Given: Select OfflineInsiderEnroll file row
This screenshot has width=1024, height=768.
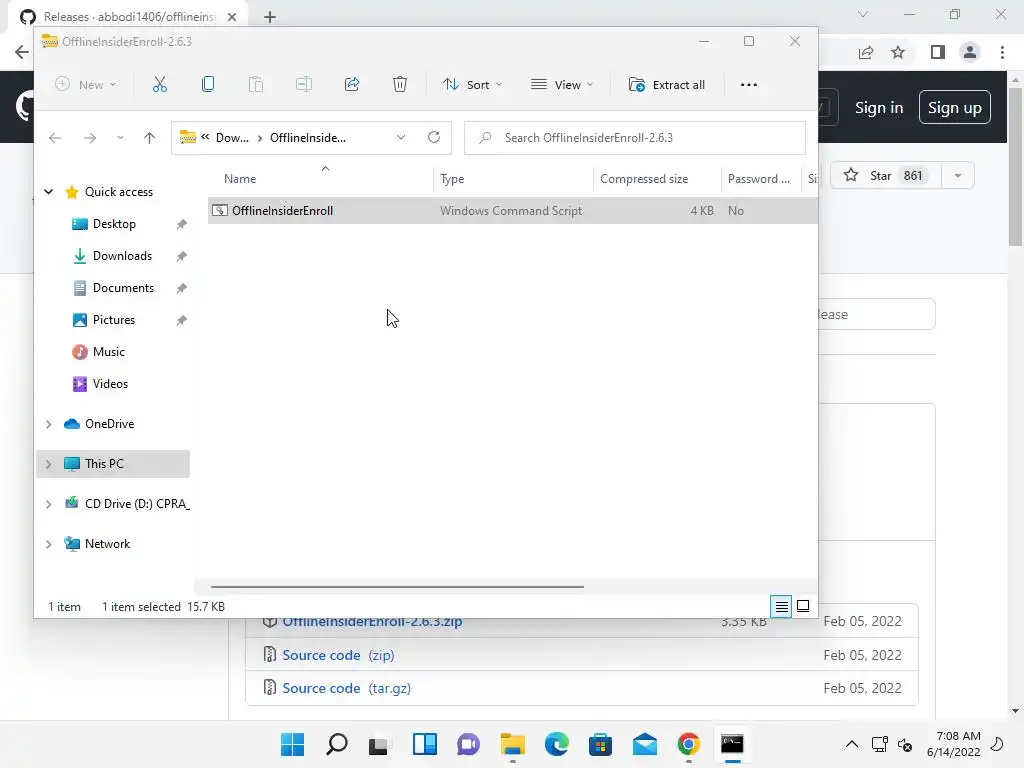Looking at the screenshot, I should tap(513, 211).
